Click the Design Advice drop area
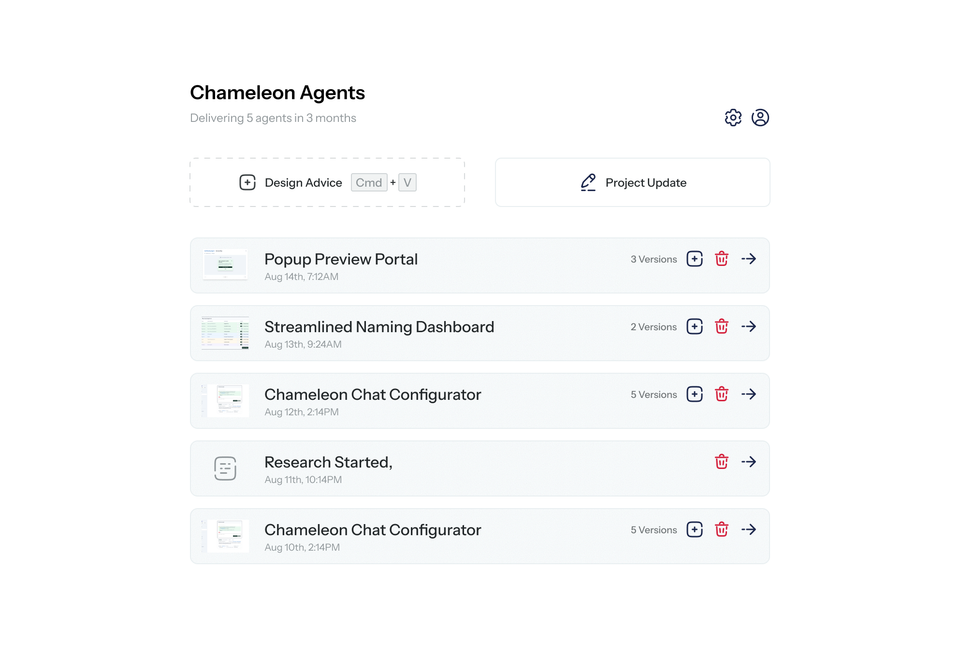 (327, 182)
